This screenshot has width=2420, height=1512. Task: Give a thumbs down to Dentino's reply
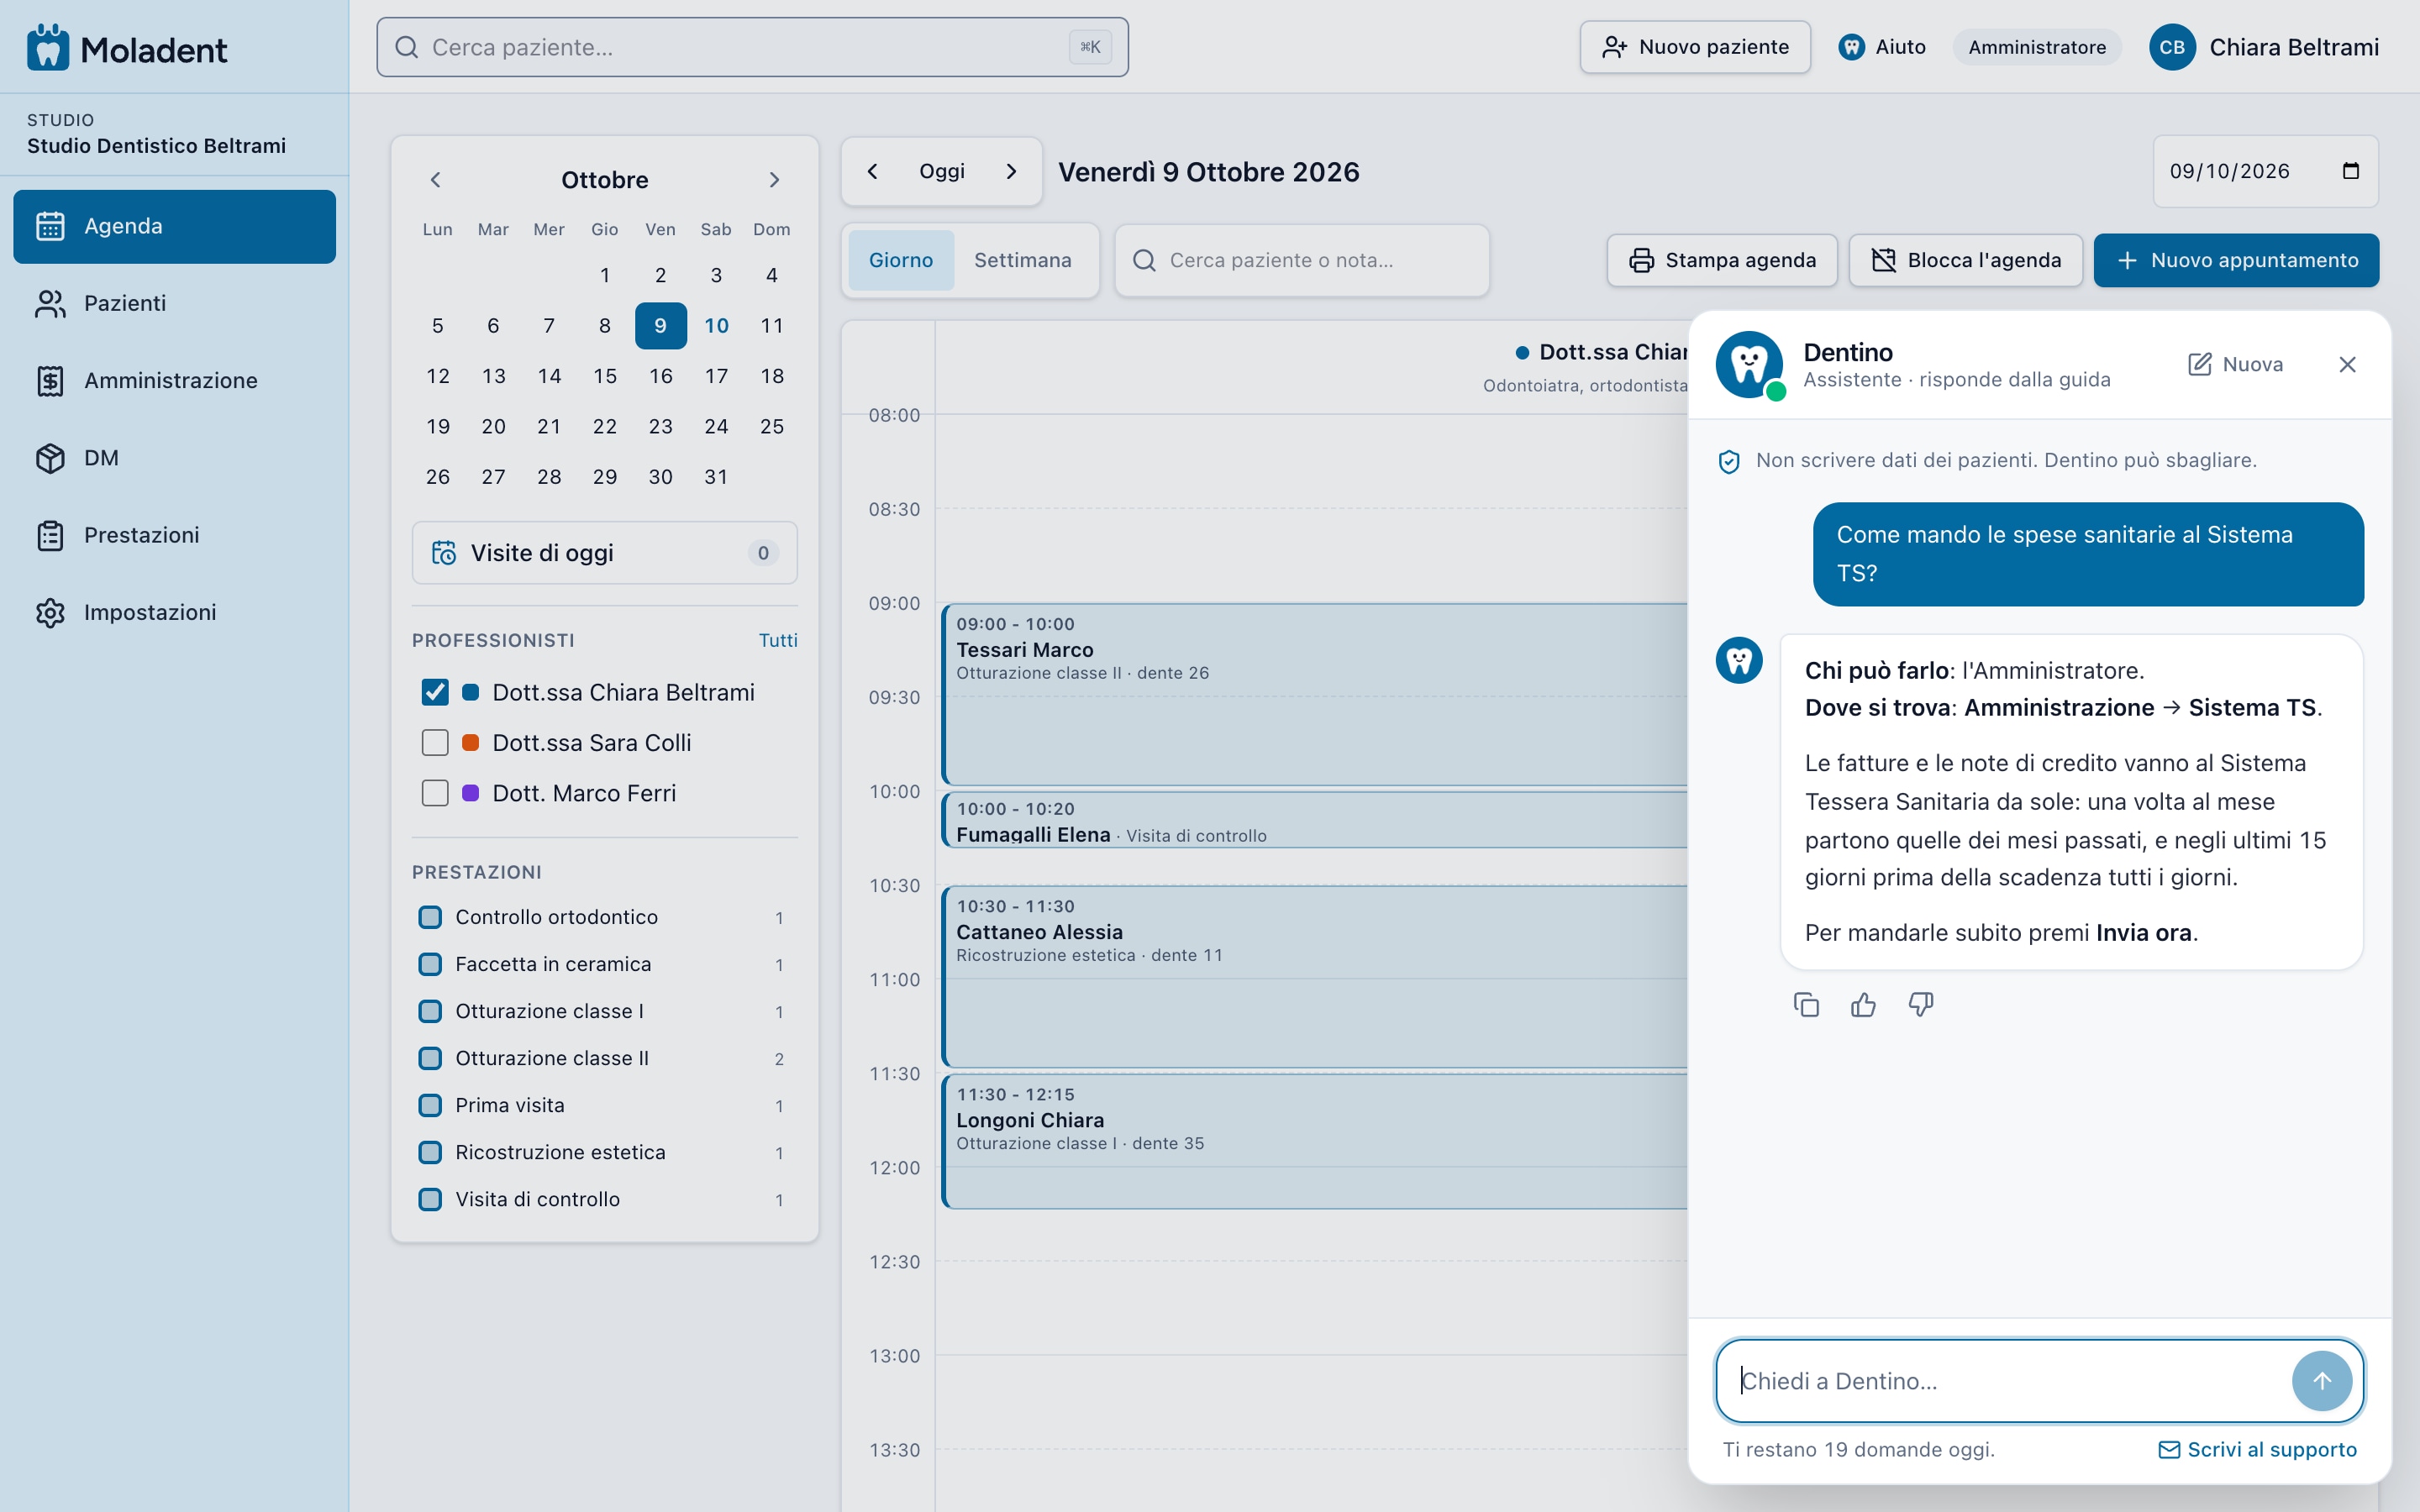click(x=1921, y=1005)
